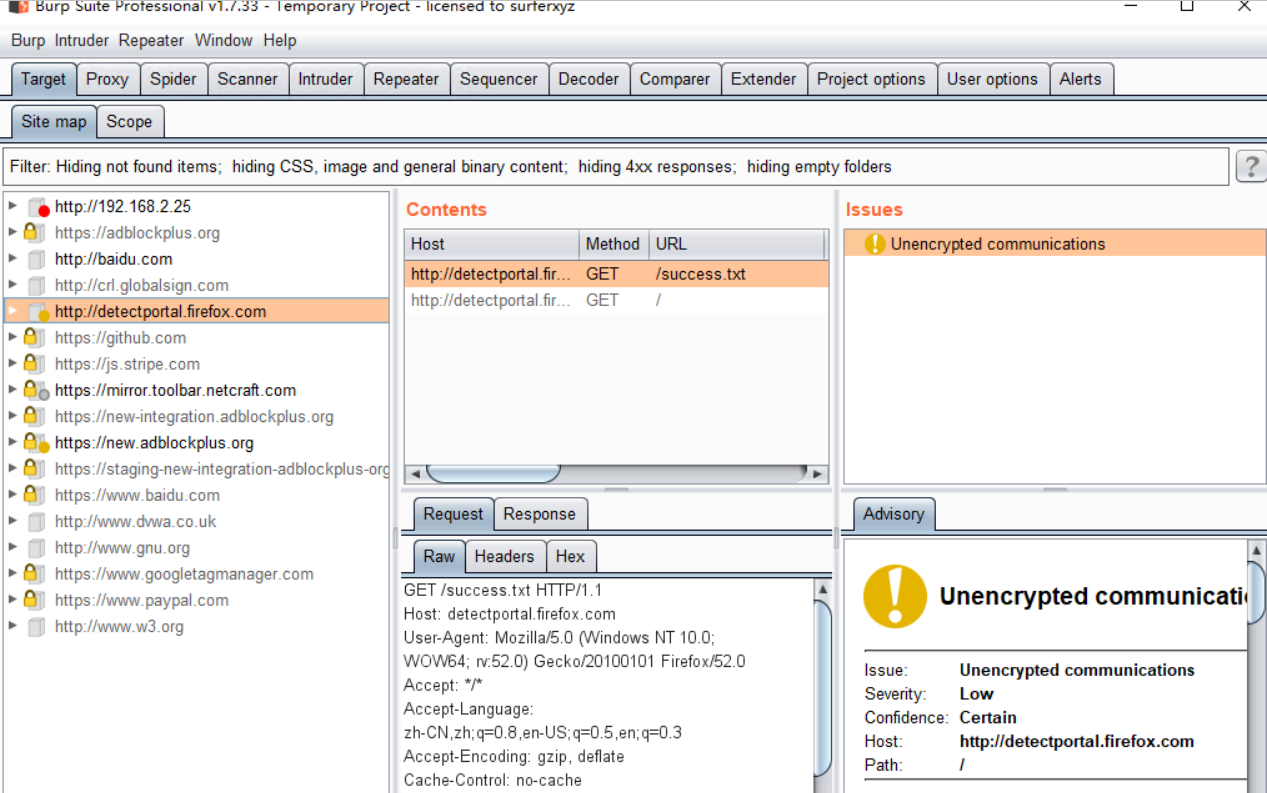Switch to the Response tab
Screen dimensions: 1267x793
(539, 514)
